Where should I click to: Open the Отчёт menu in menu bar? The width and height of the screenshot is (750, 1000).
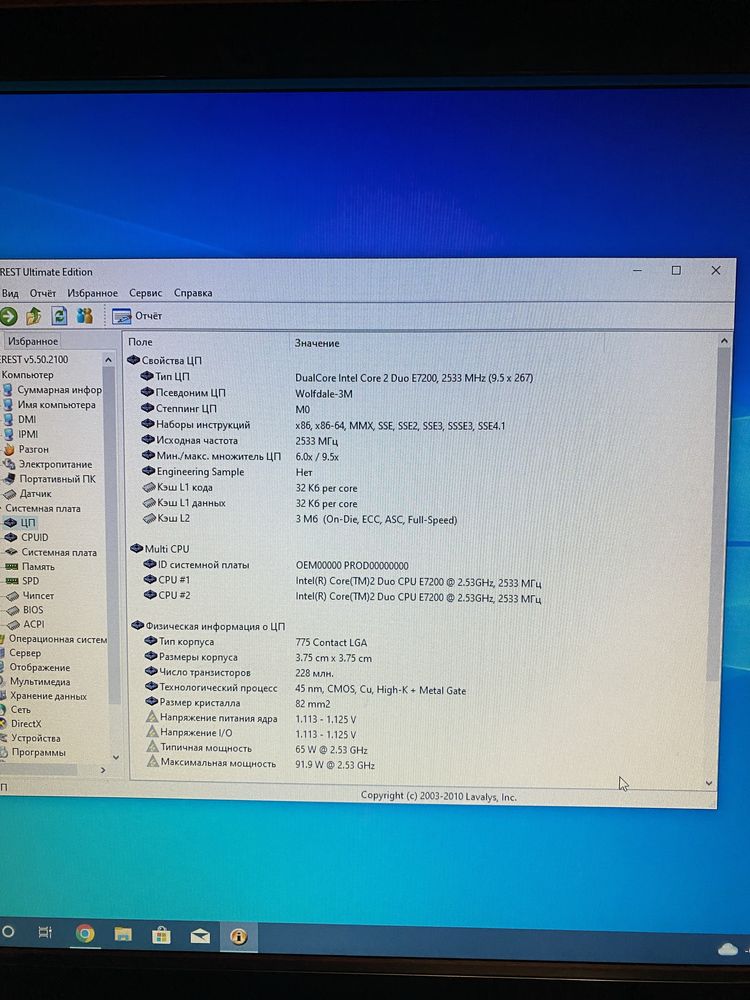tap(43, 293)
